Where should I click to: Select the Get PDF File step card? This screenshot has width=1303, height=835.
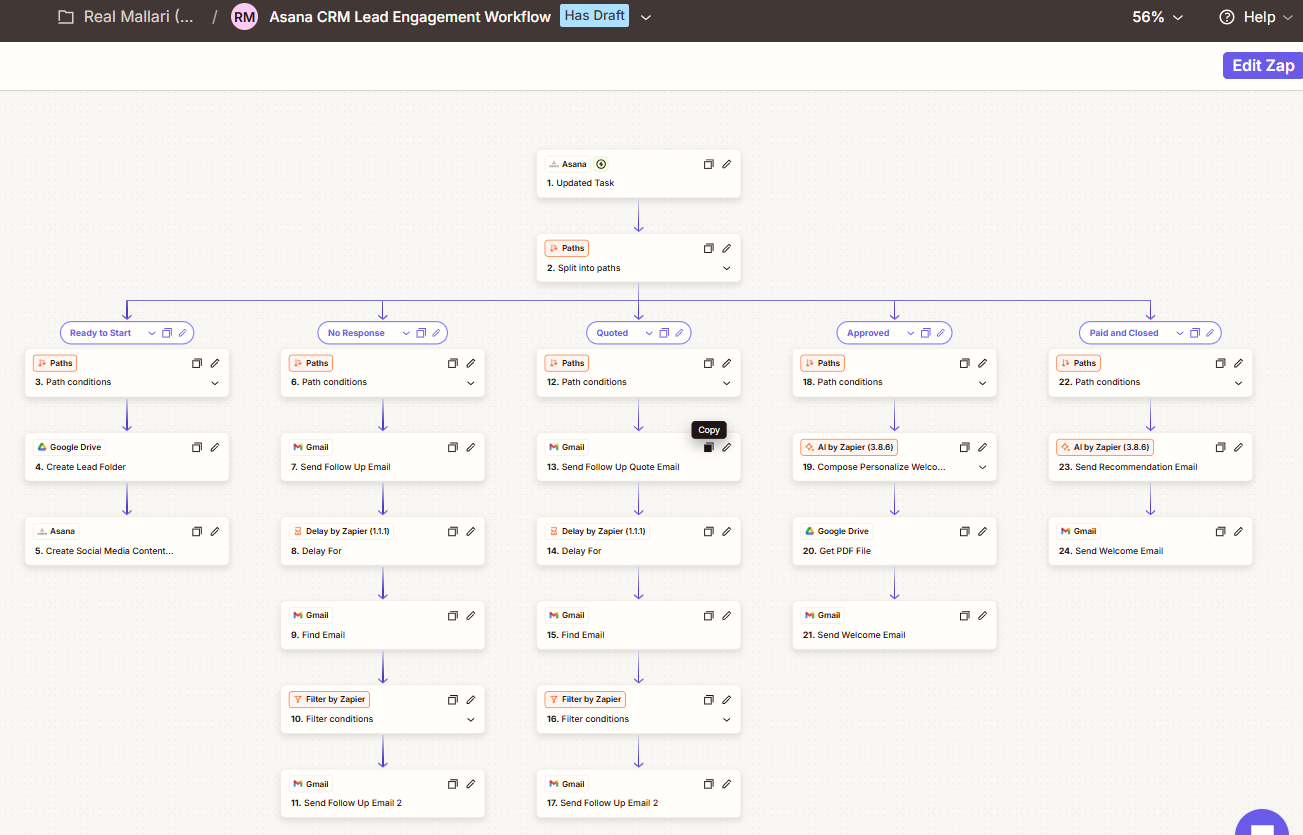[x=895, y=541]
